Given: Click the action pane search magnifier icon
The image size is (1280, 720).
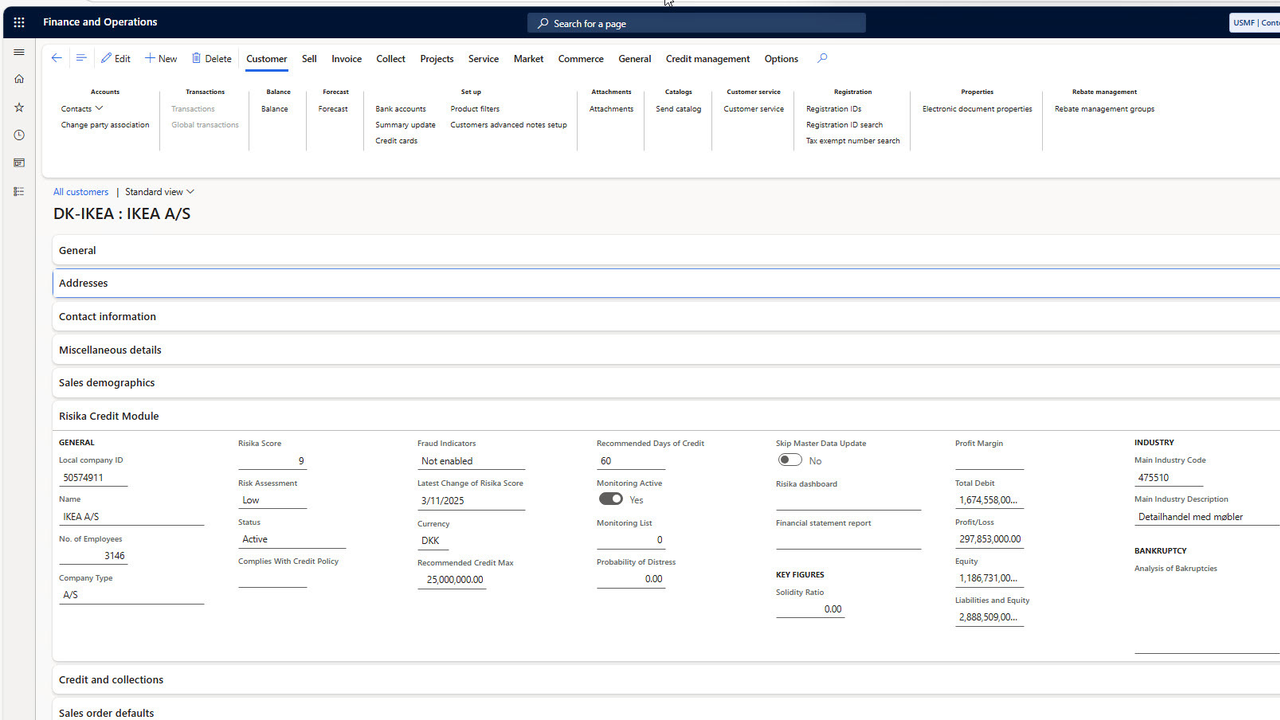Looking at the screenshot, I should click(822, 58).
